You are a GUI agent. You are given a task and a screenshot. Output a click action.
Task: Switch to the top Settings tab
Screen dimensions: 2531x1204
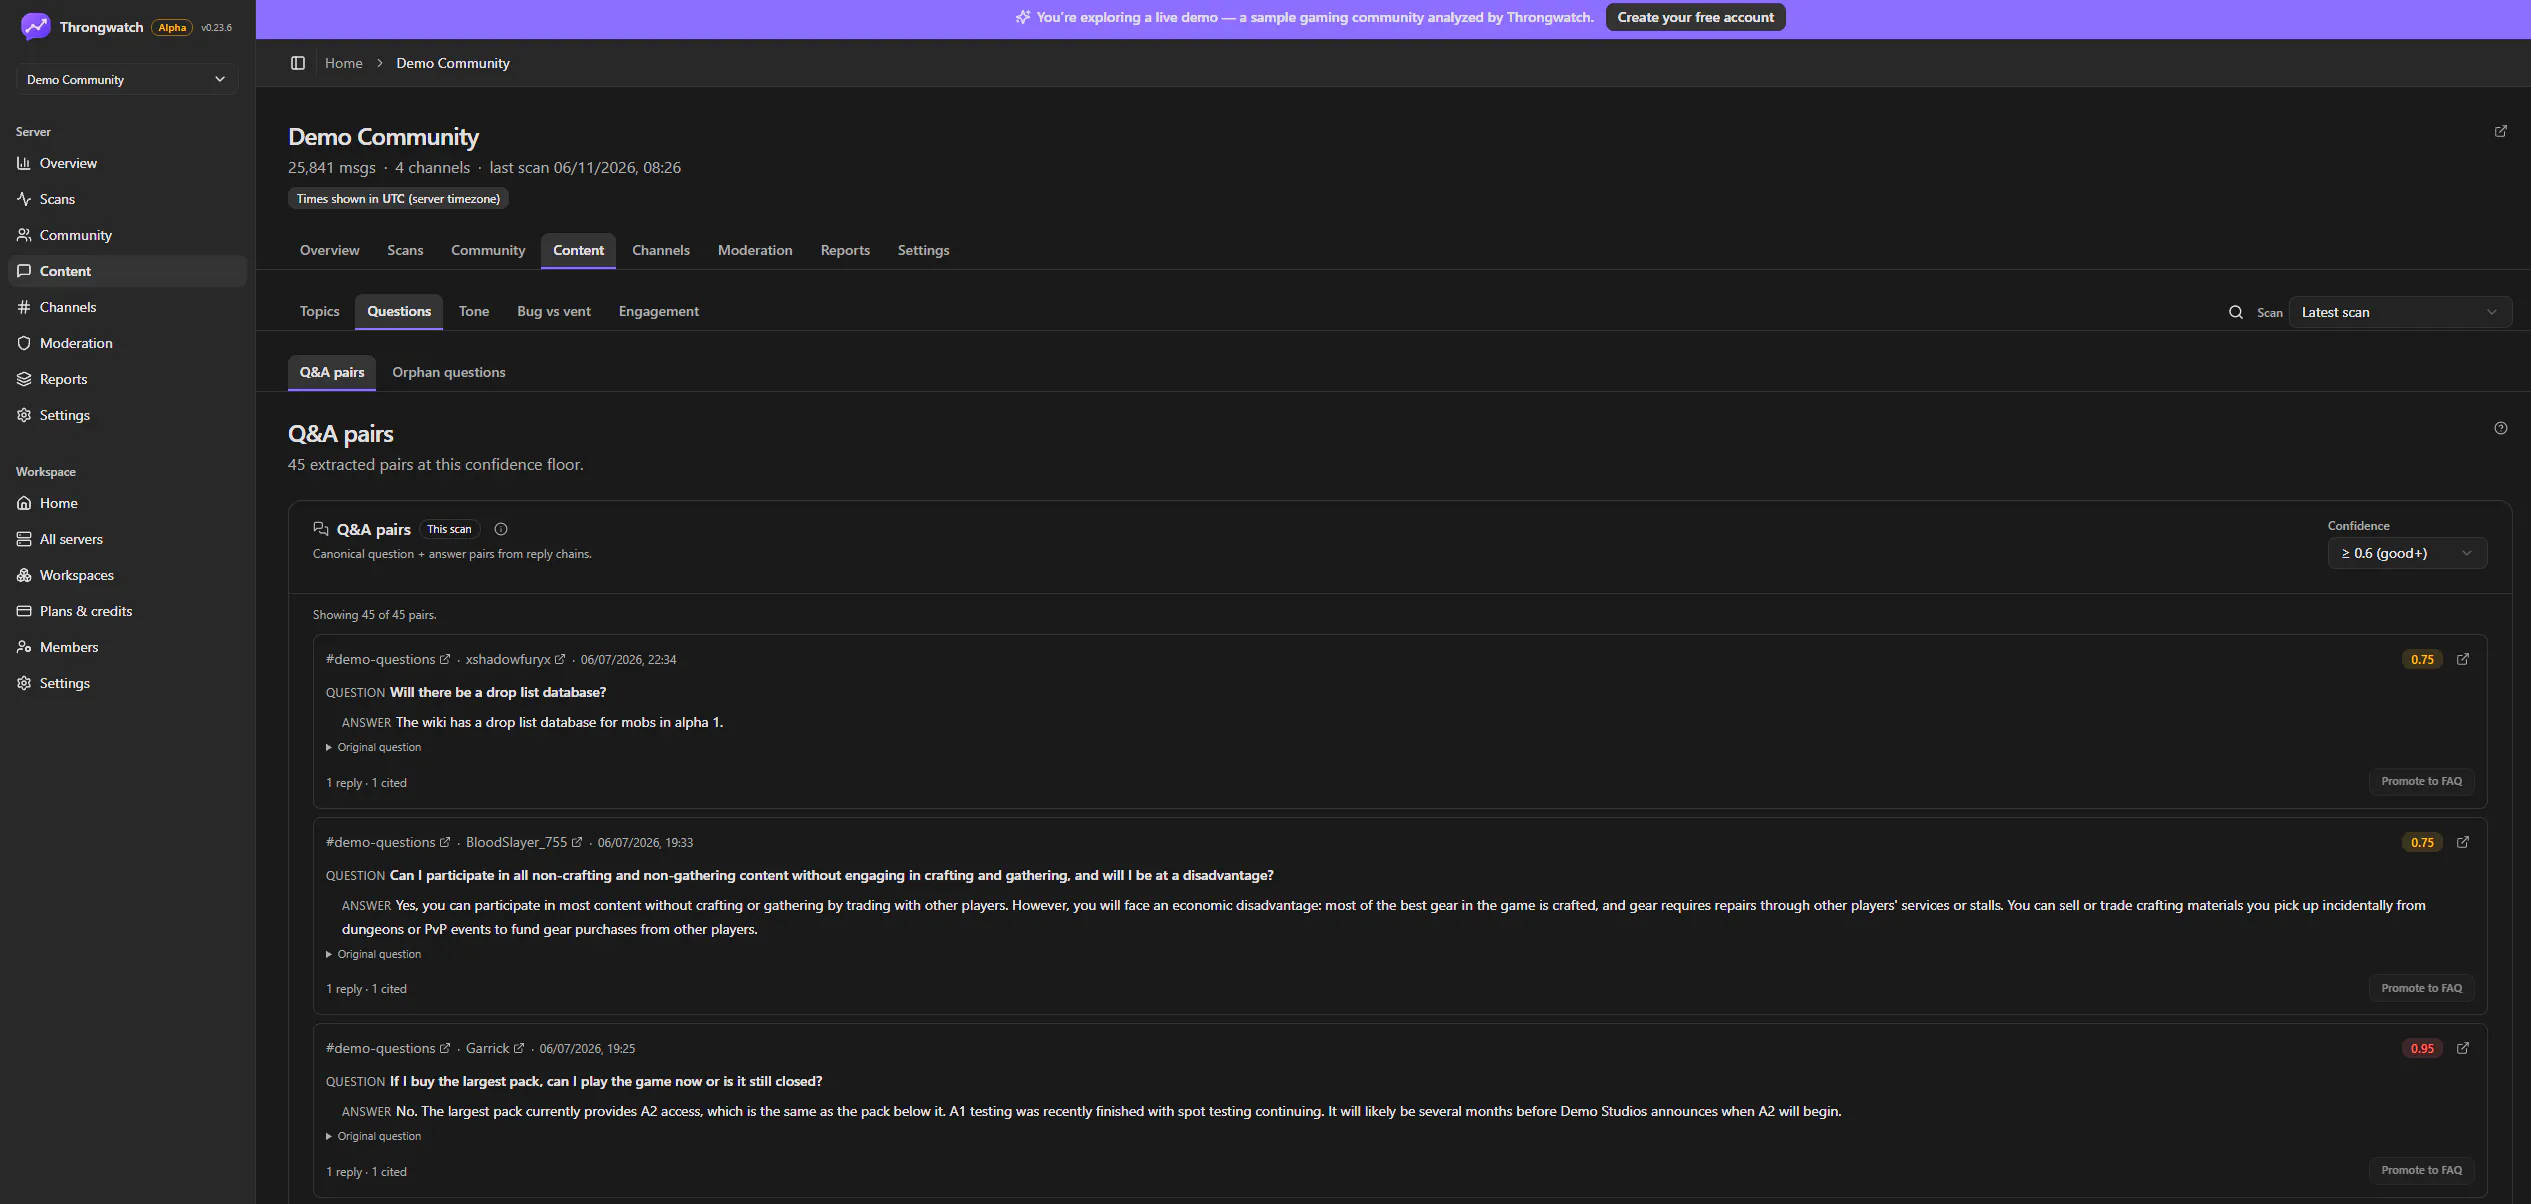pyautogui.click(x=923, y=250)
